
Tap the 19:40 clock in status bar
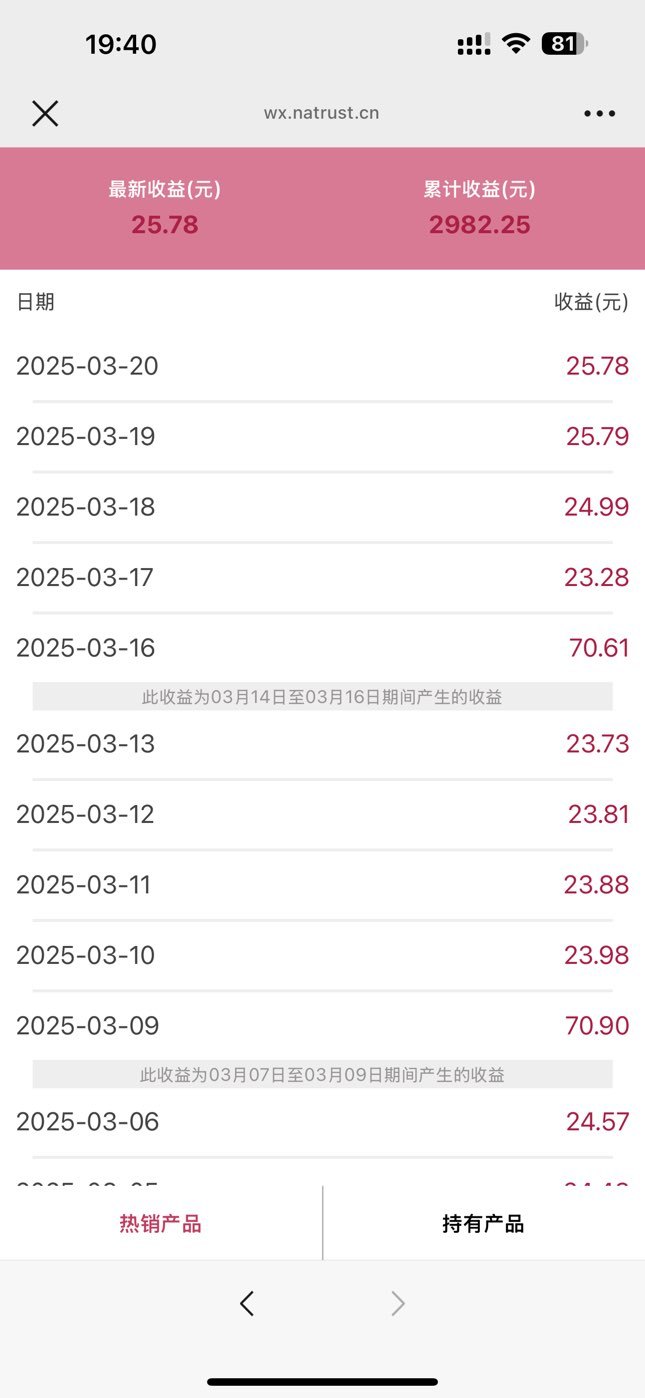pos(121,44)
